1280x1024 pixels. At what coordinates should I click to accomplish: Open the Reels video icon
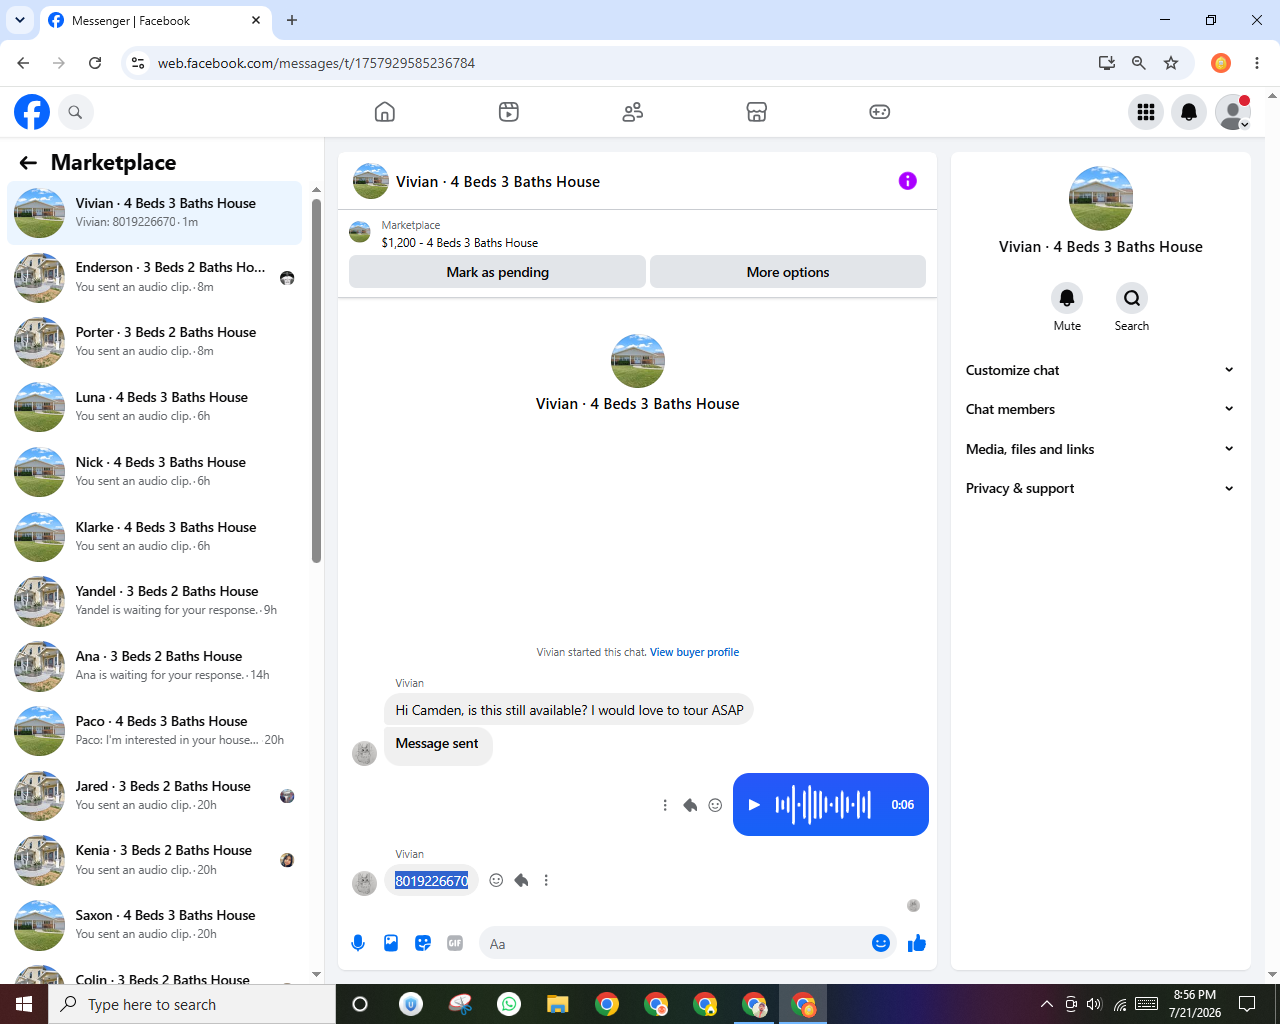coord(509,112)
